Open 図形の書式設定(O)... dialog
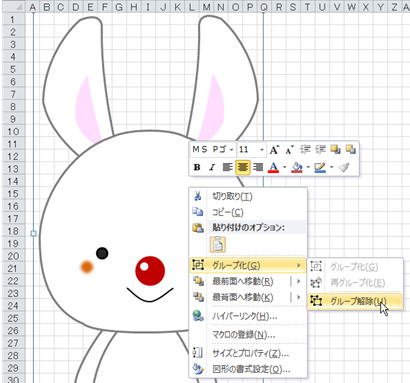410x383 pixels. coord(248,369)
